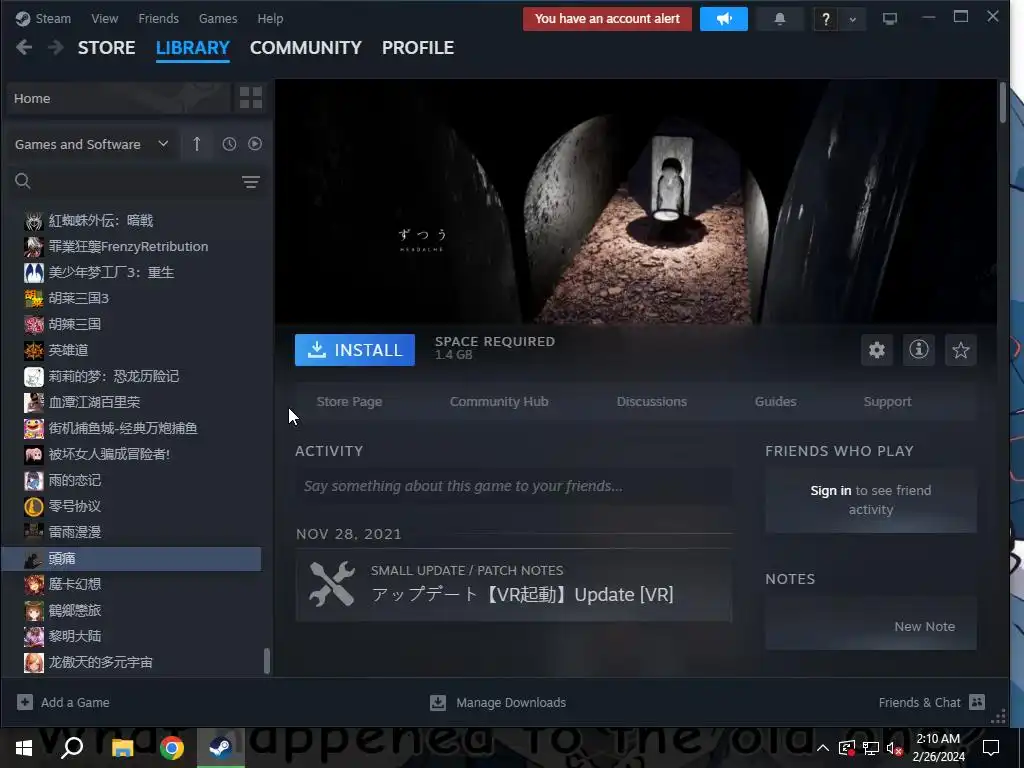Viewport: 1024px width, 768px height.
Task: Select 被坏女人骗成冒险者! in the list
Action: point(131,454)
